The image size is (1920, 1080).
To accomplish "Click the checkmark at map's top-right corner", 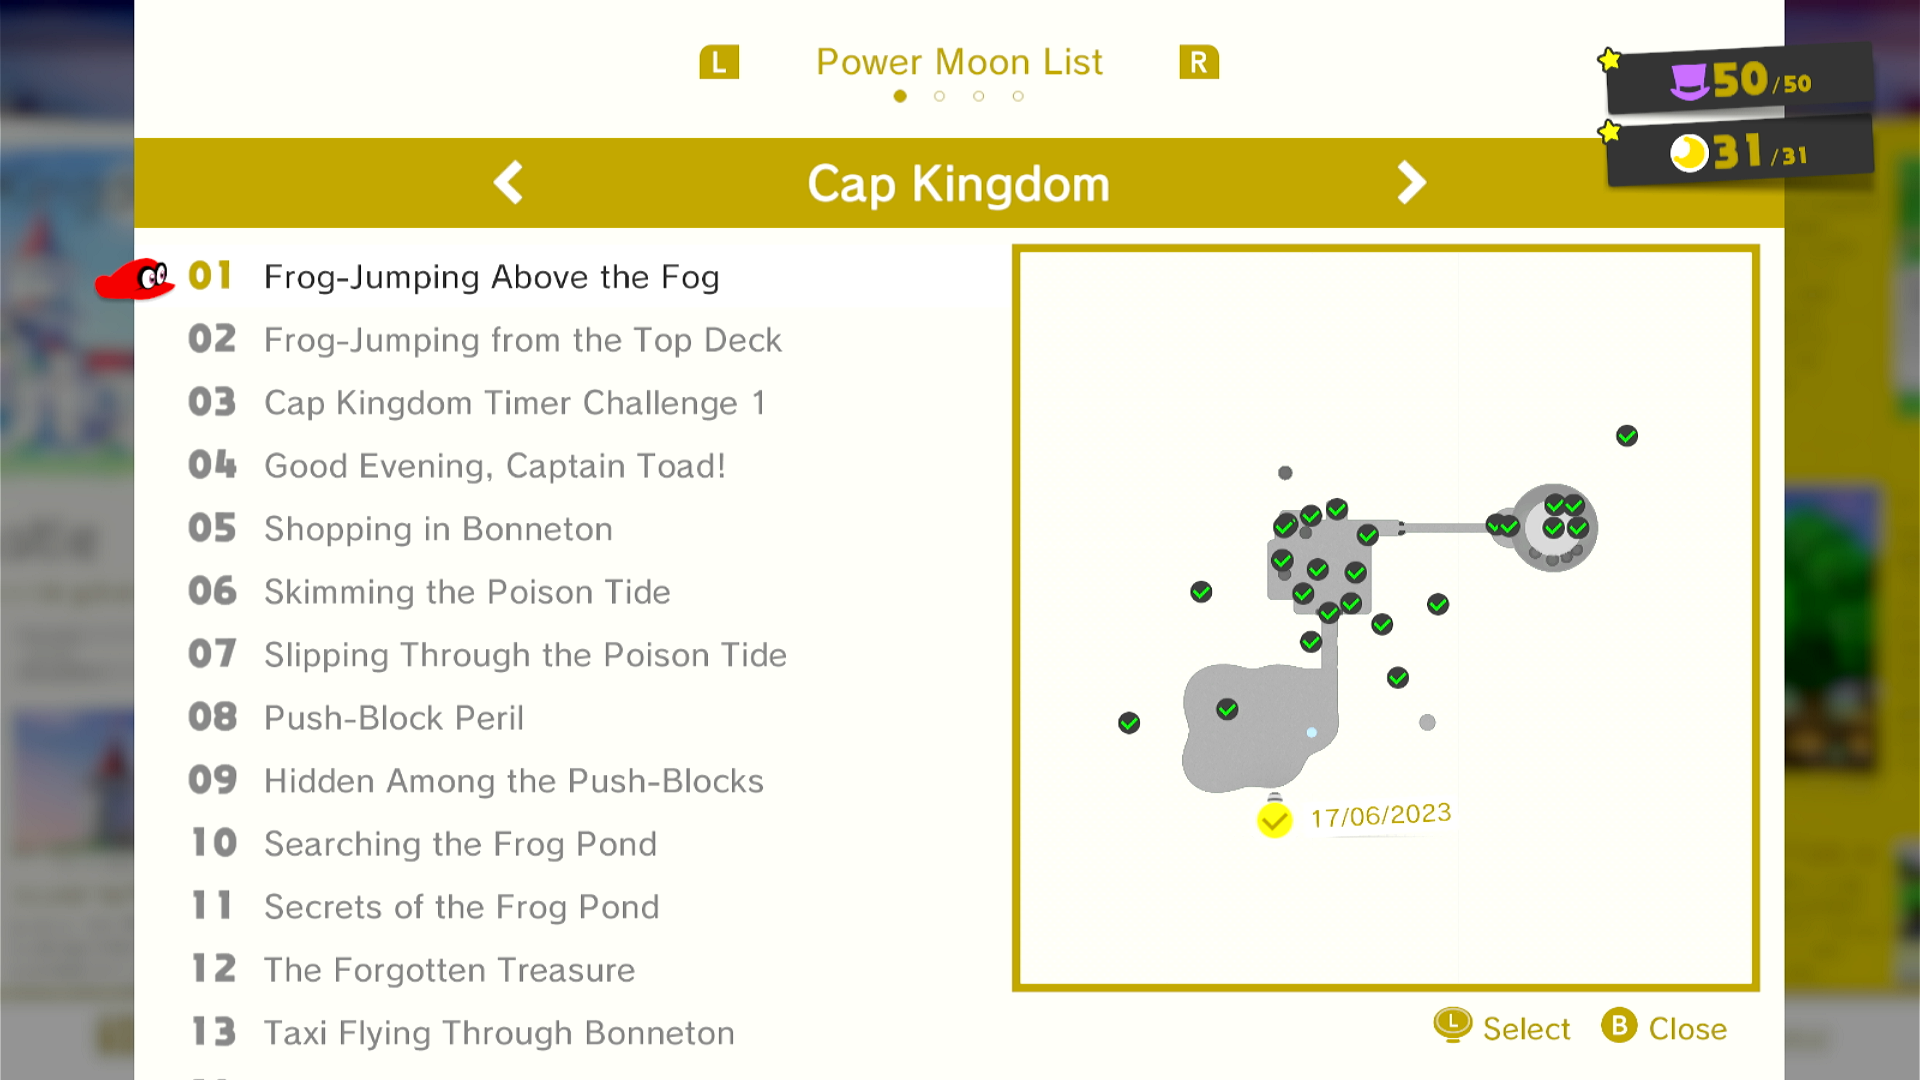I will 1627,436.
